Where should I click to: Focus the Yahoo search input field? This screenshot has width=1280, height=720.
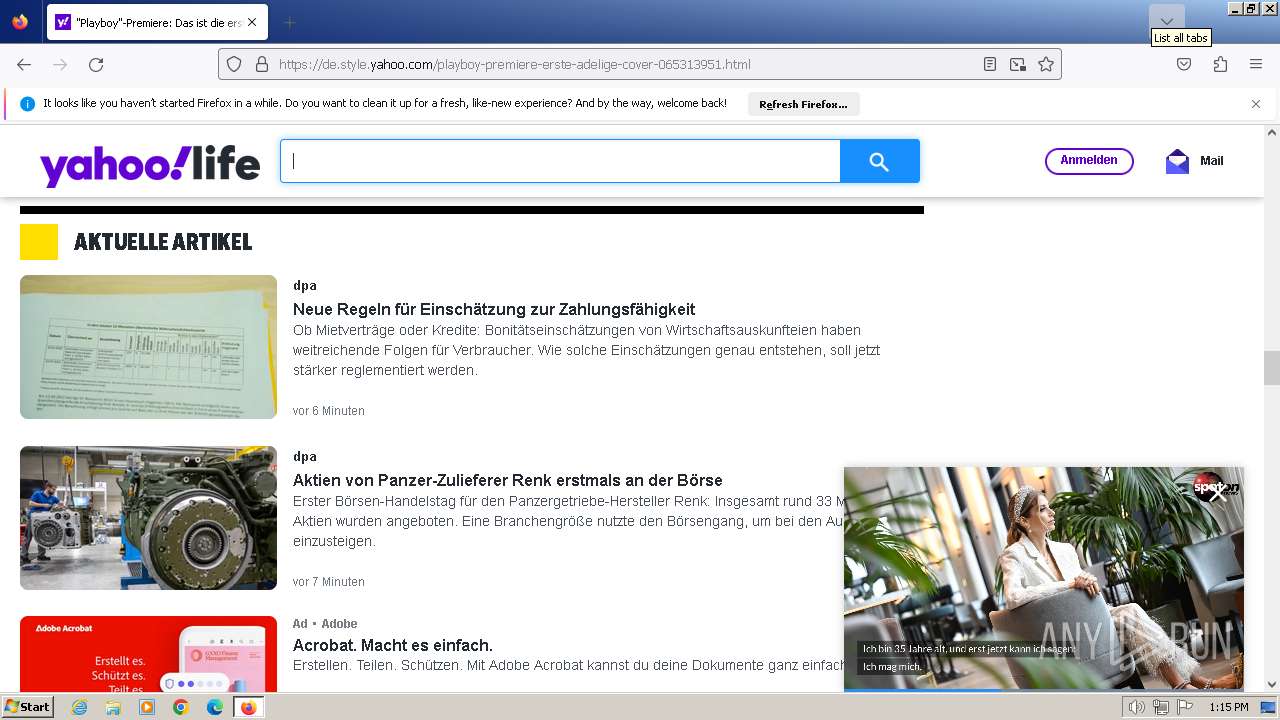560,161
